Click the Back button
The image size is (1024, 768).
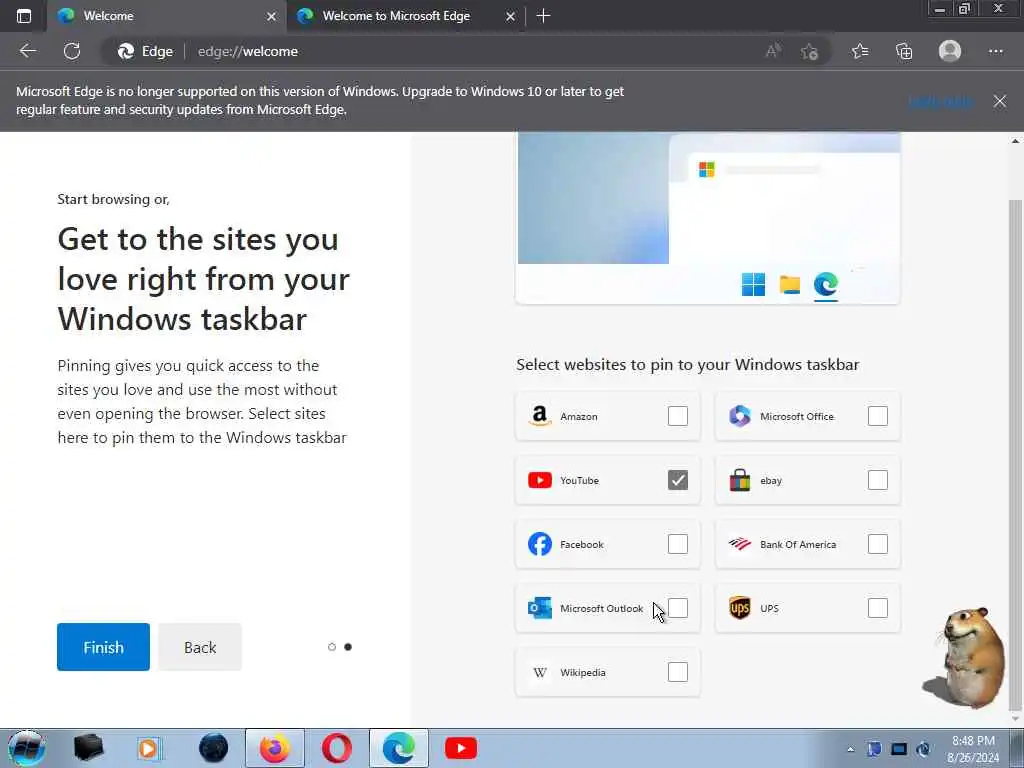[200, 647]
